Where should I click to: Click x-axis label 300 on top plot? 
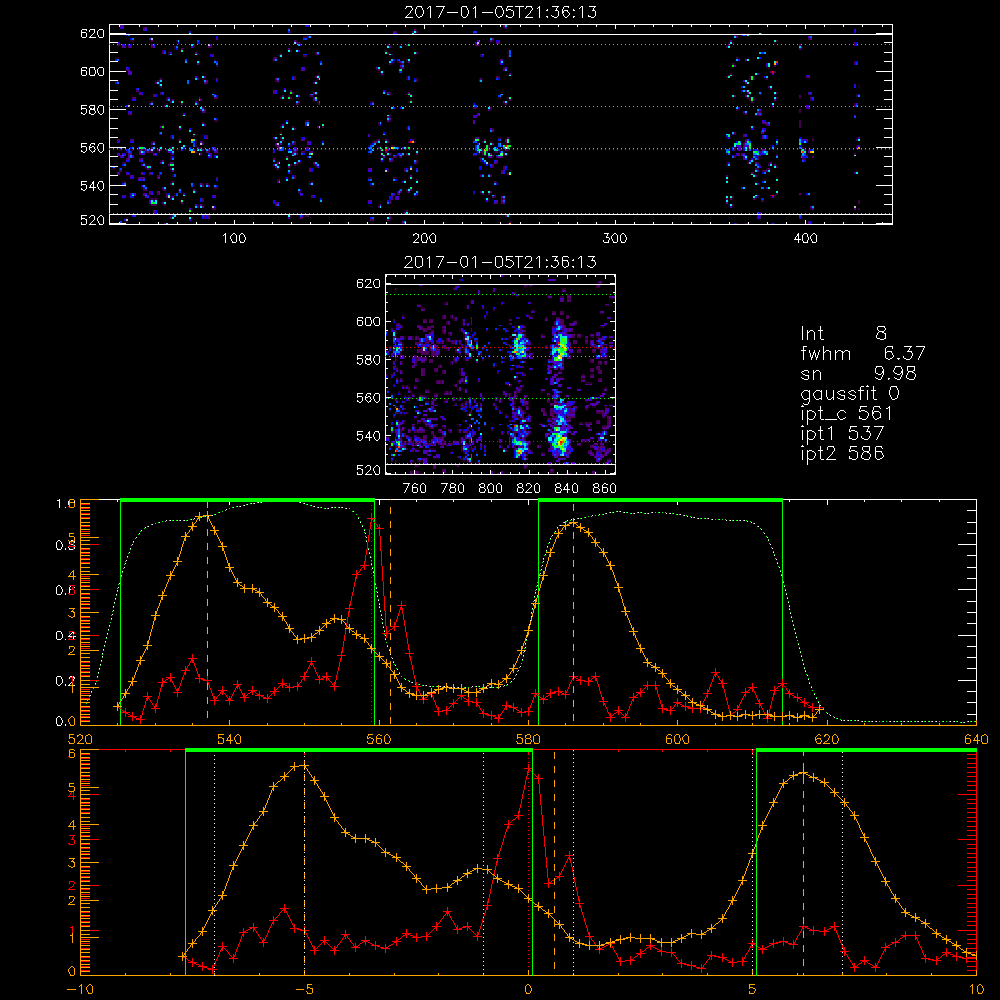tap(615, 239)
